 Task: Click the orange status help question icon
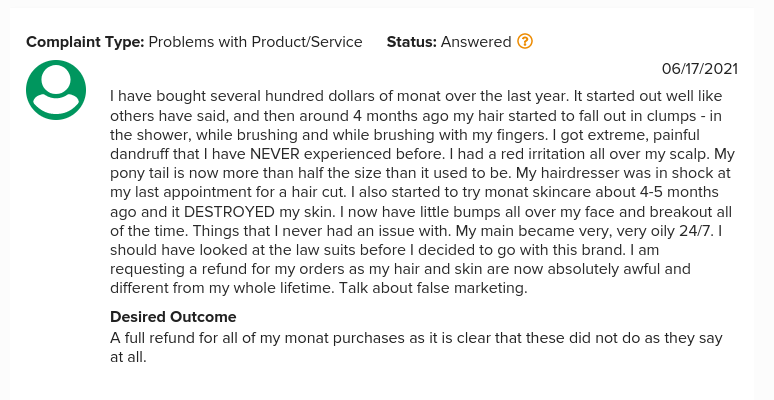(x=525, y=41)
